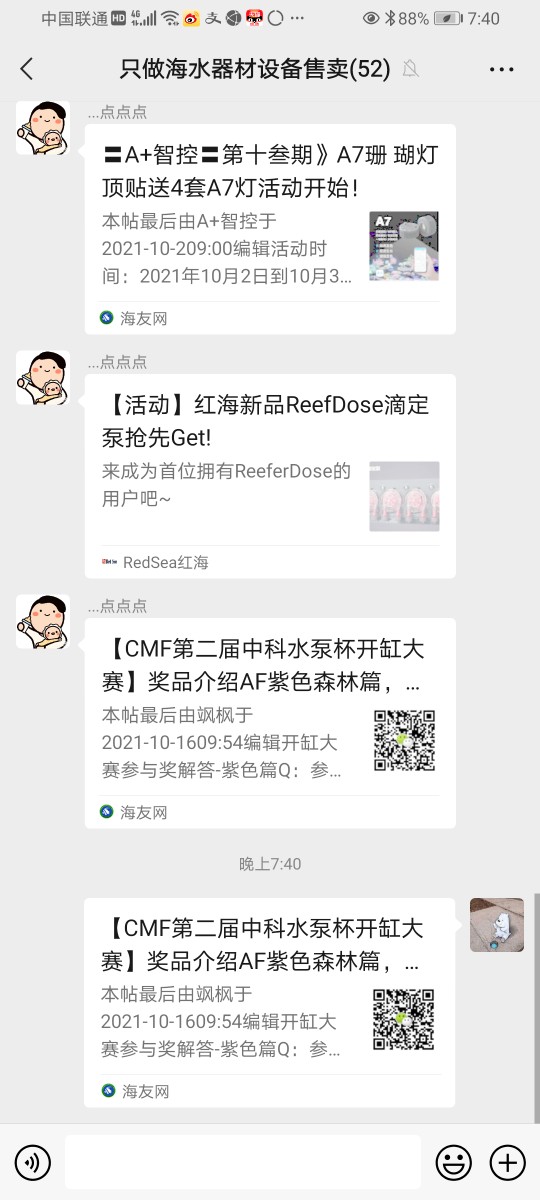This screenshot has height=1200, width=540.
Task: Open the three-dot chat options menu
Action: [x=501, y=69]
